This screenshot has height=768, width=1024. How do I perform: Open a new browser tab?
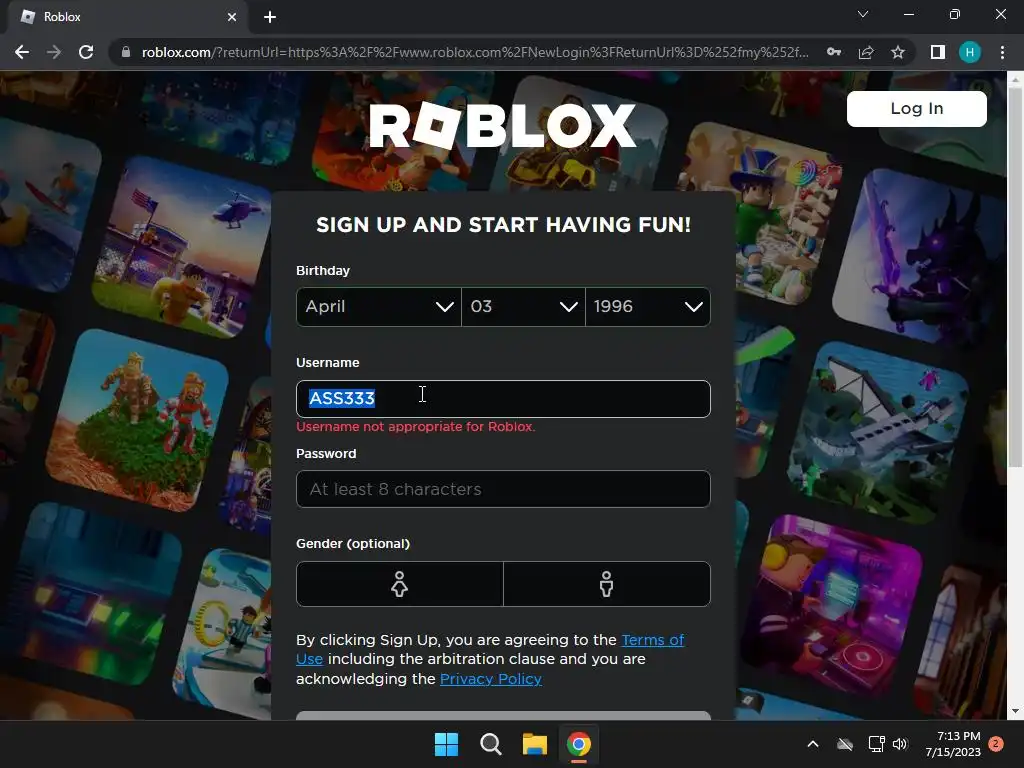(x=270, y=17)
